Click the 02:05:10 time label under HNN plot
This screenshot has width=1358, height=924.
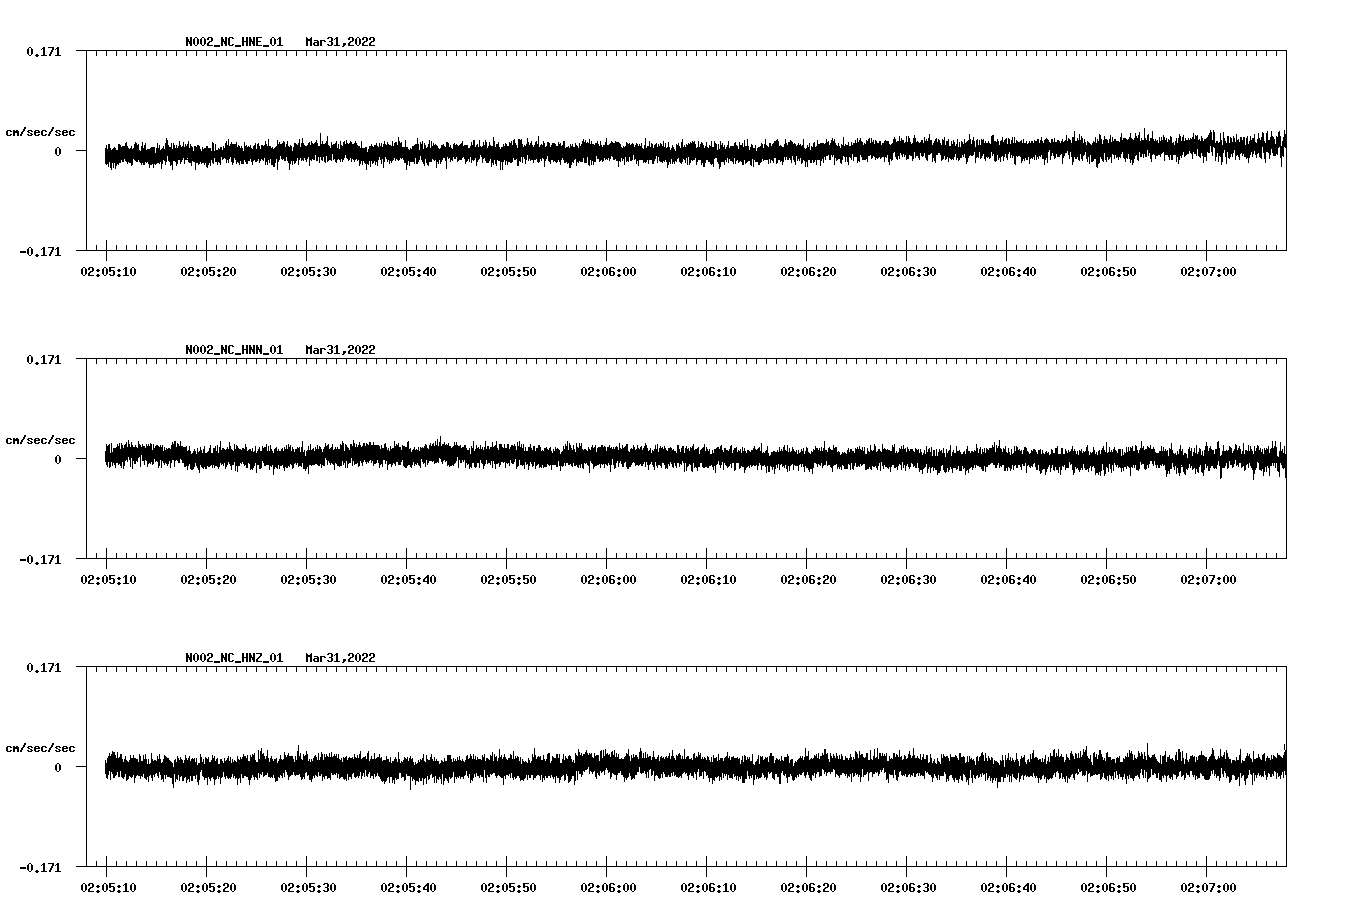[x=108, y=579]
